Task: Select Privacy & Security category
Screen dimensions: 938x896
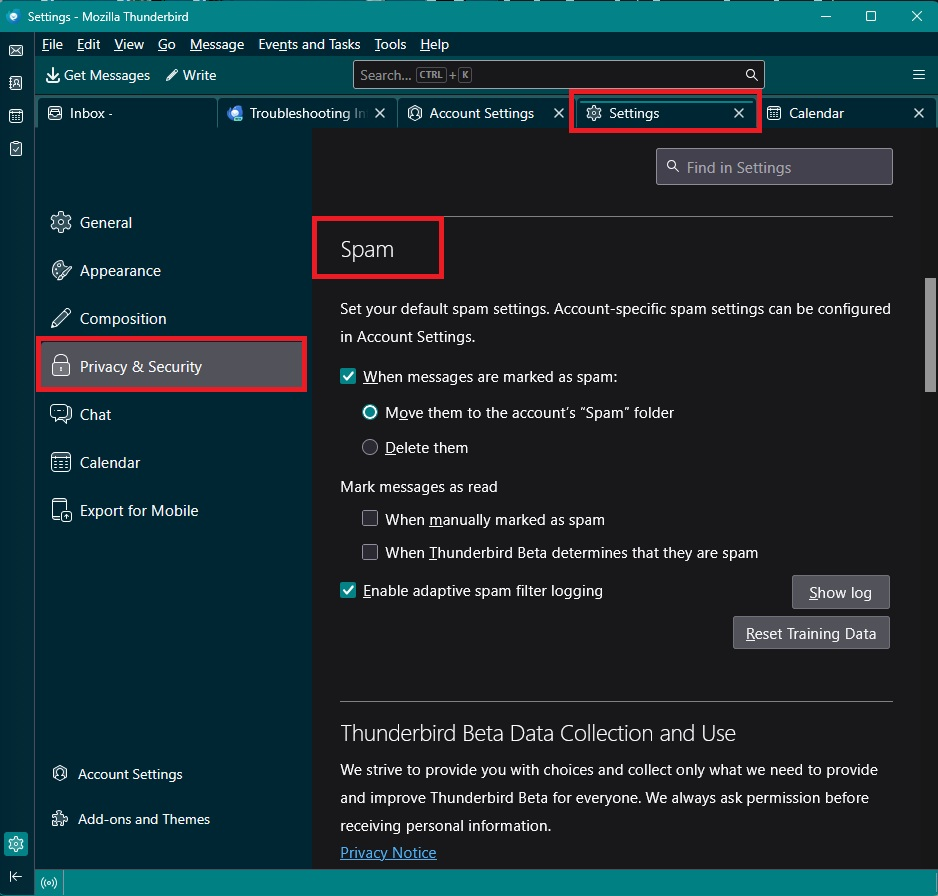Action: pyautogui.click(x=172, y=366)
